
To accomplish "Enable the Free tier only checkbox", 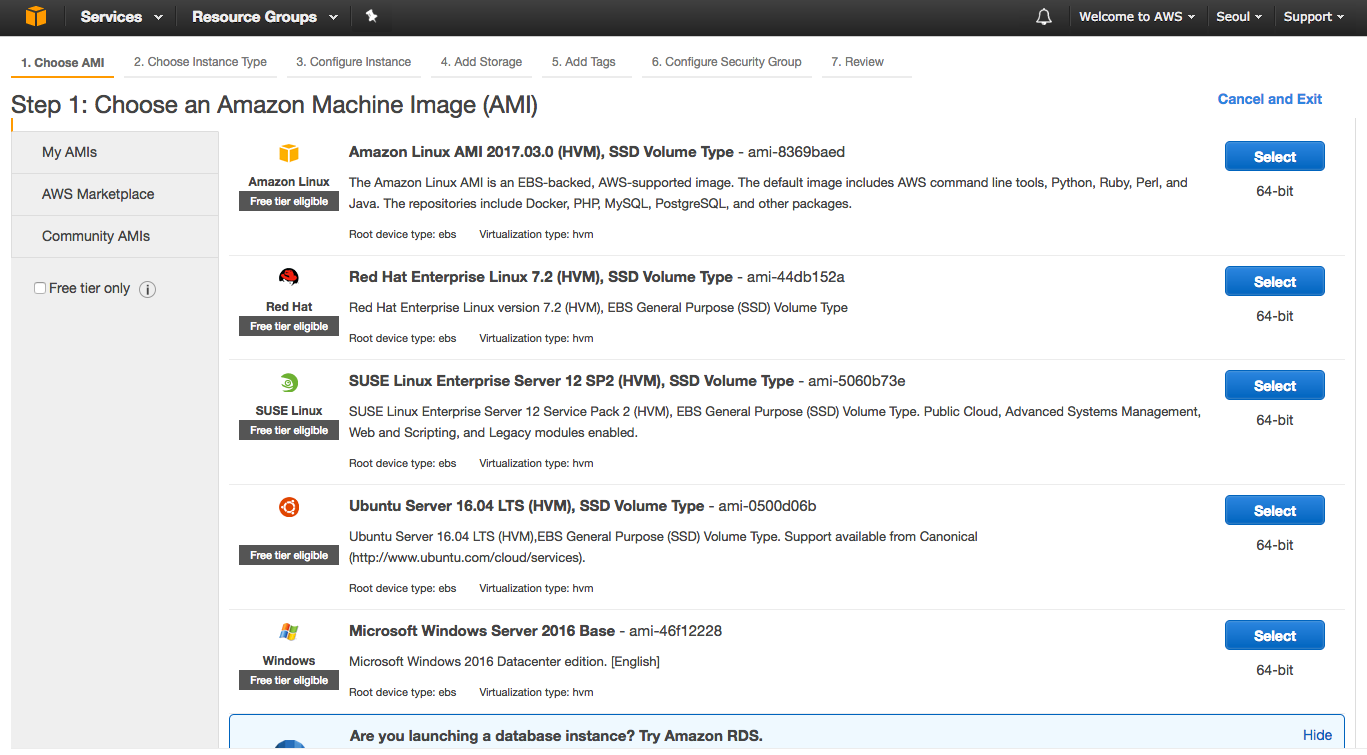I will [x=40, y=288].
